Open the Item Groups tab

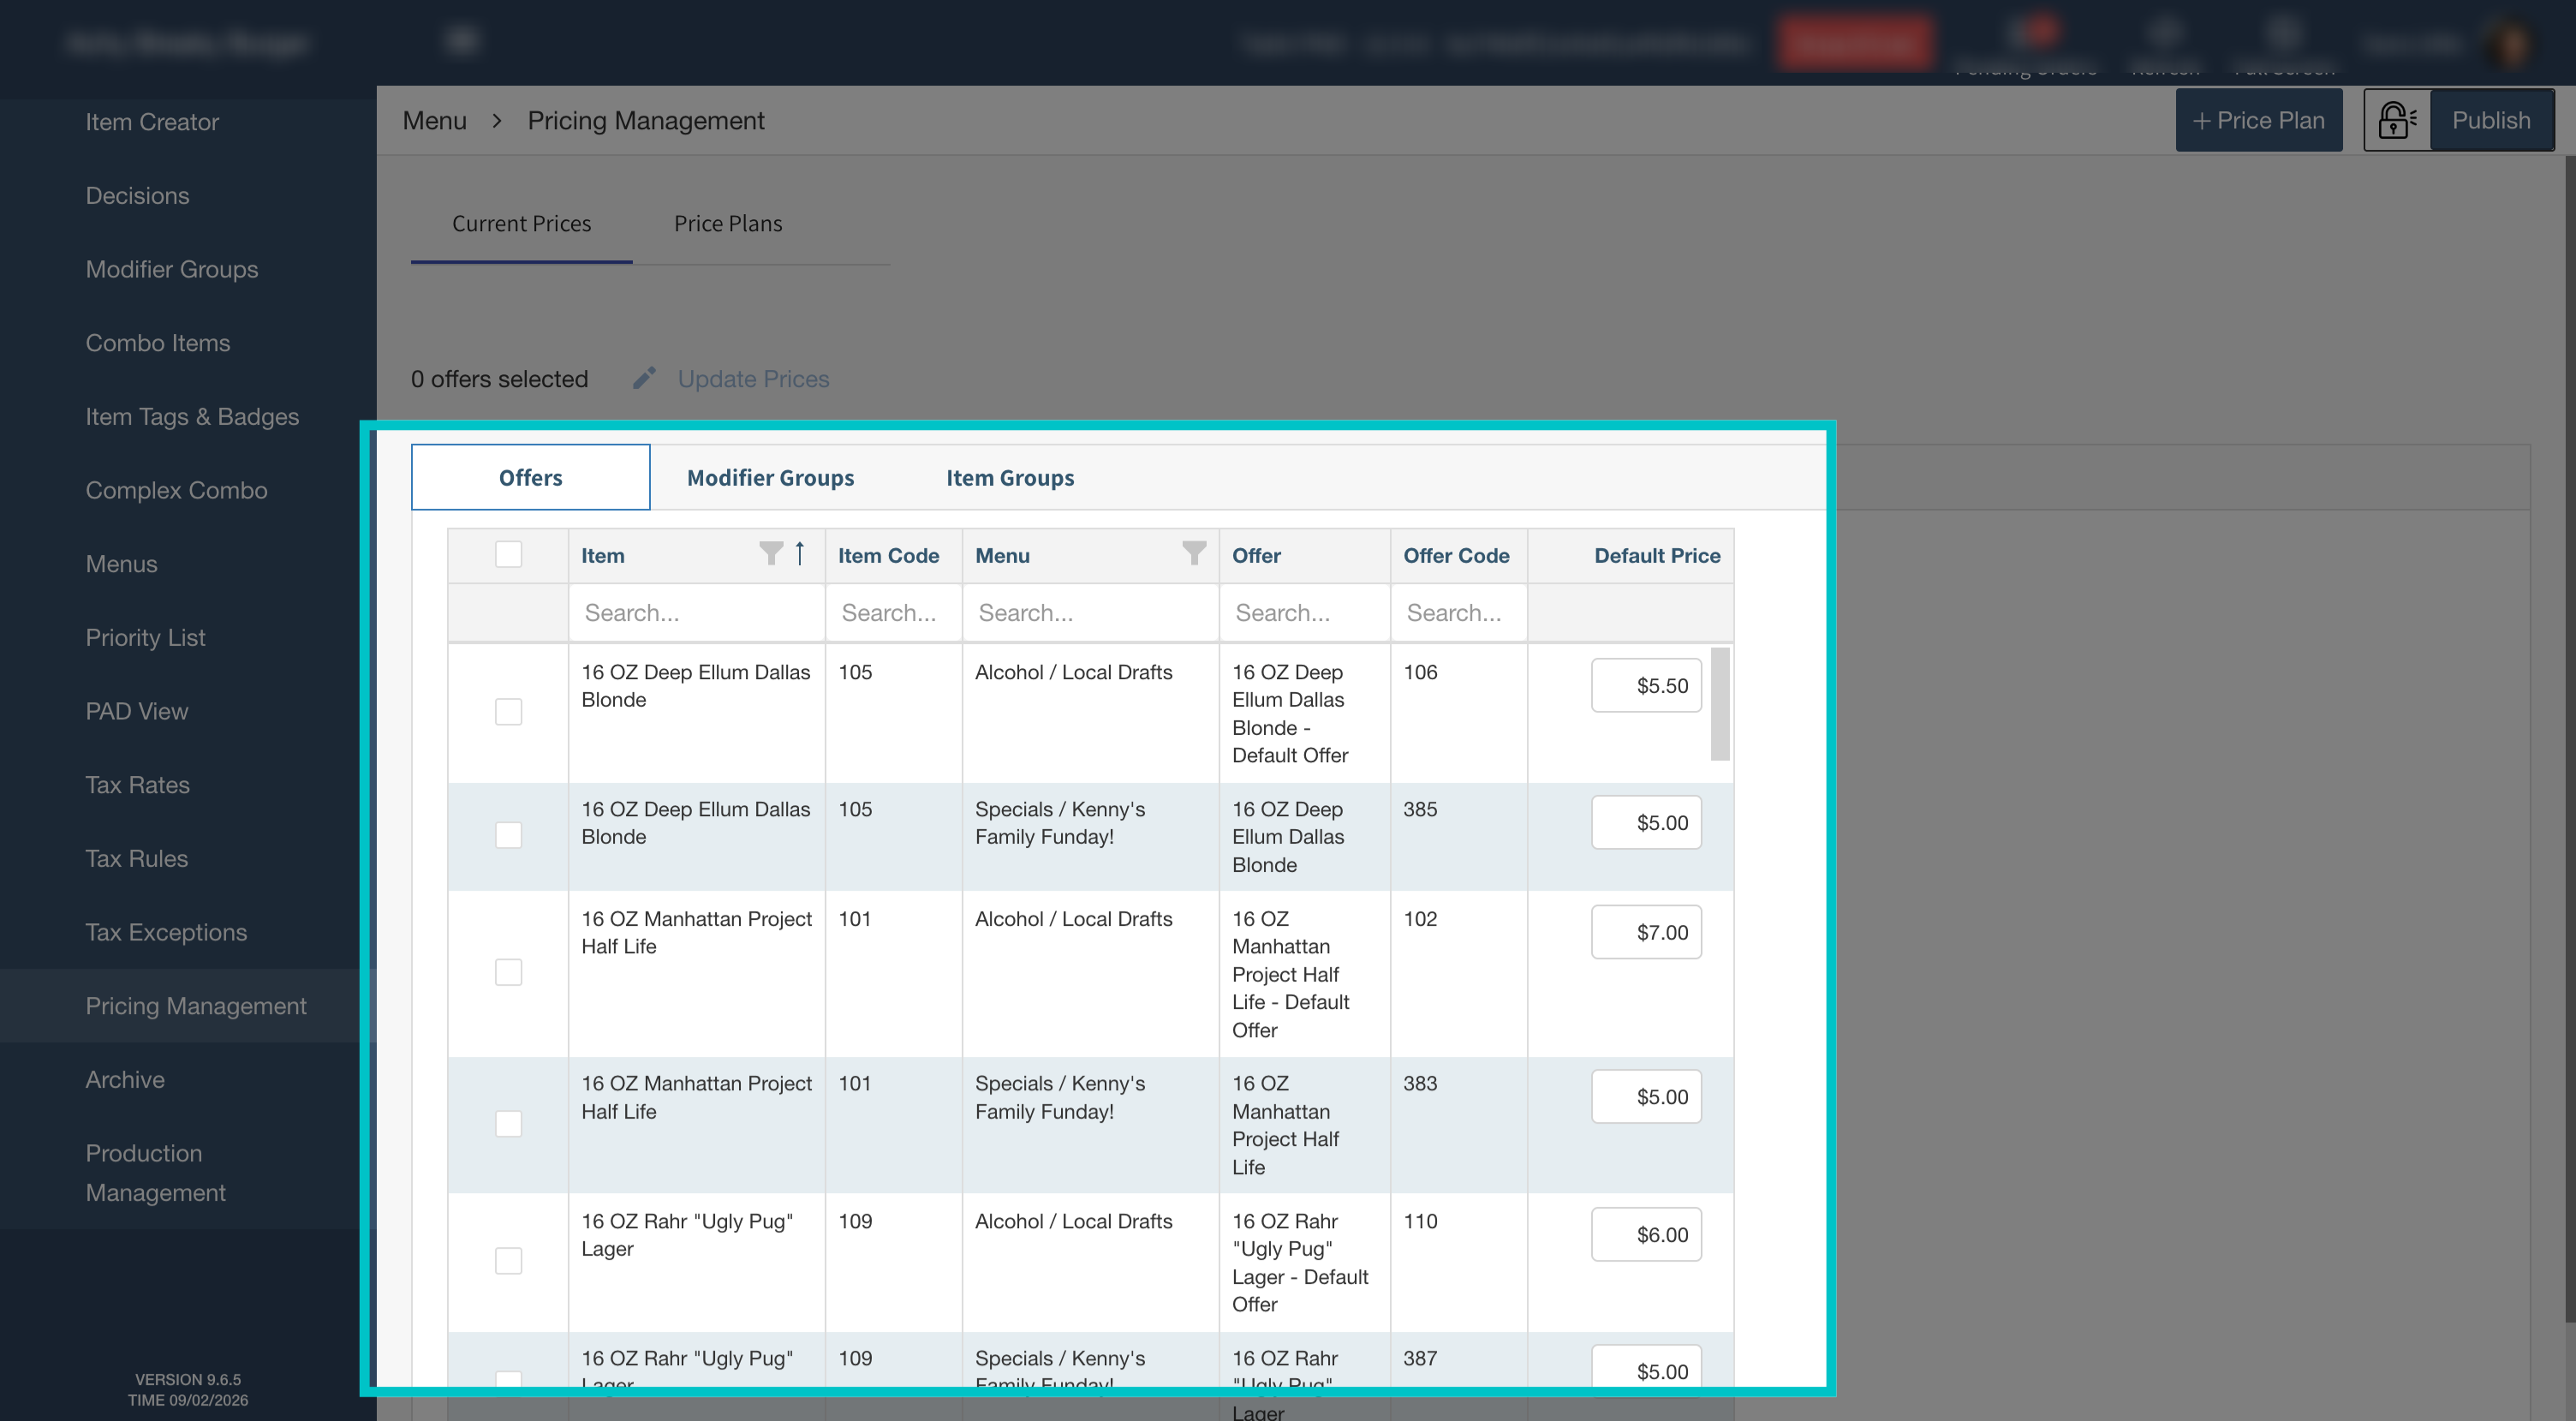[1010, 477]
